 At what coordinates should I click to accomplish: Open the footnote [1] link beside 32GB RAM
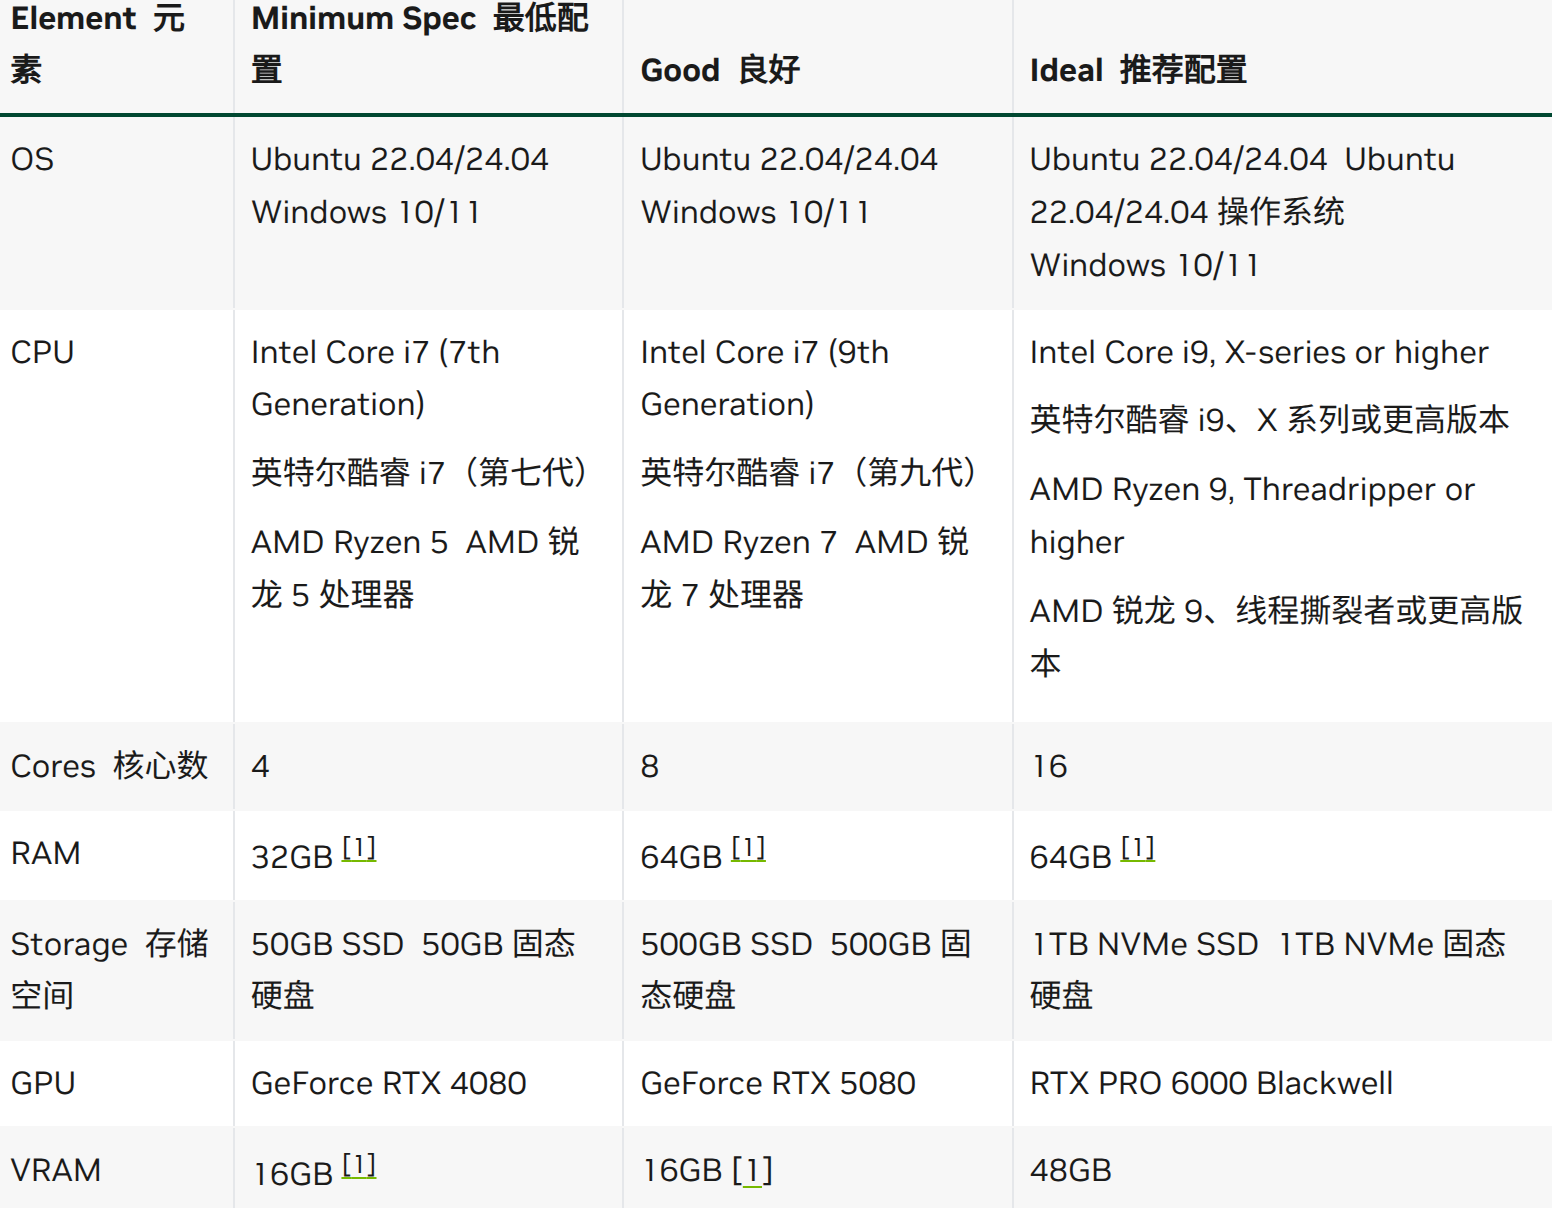click(x=359, y=848)
